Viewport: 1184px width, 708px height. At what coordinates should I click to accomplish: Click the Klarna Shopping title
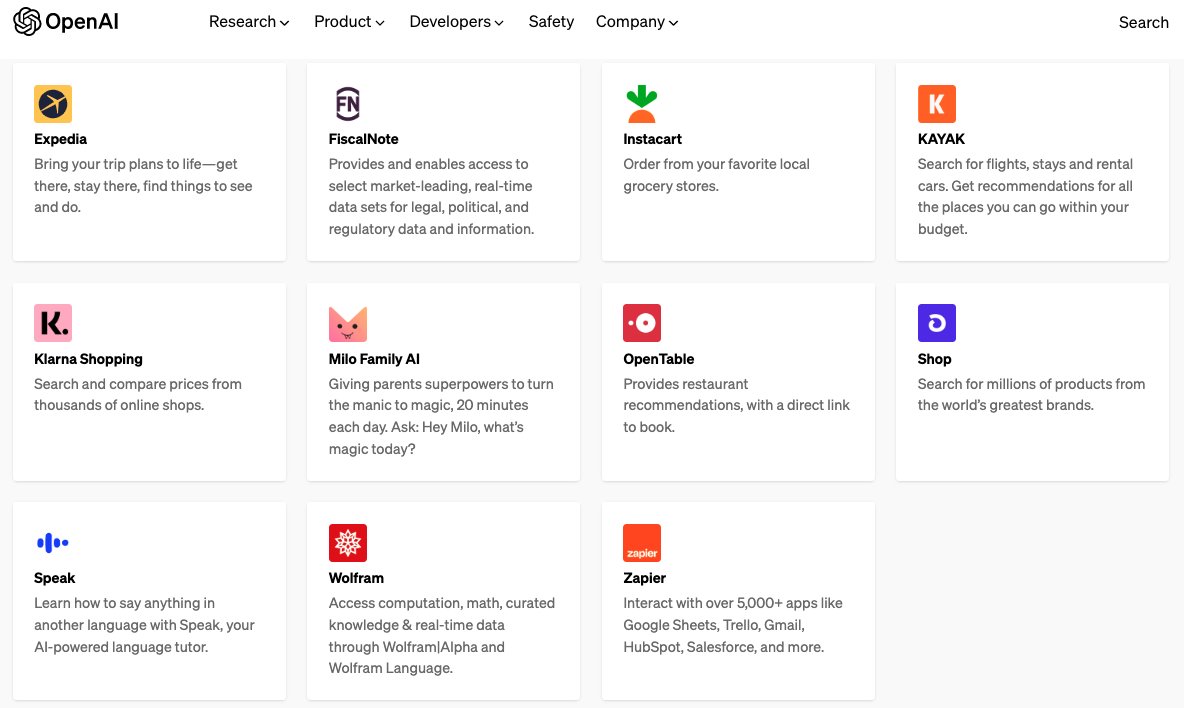tap(88, 359)
